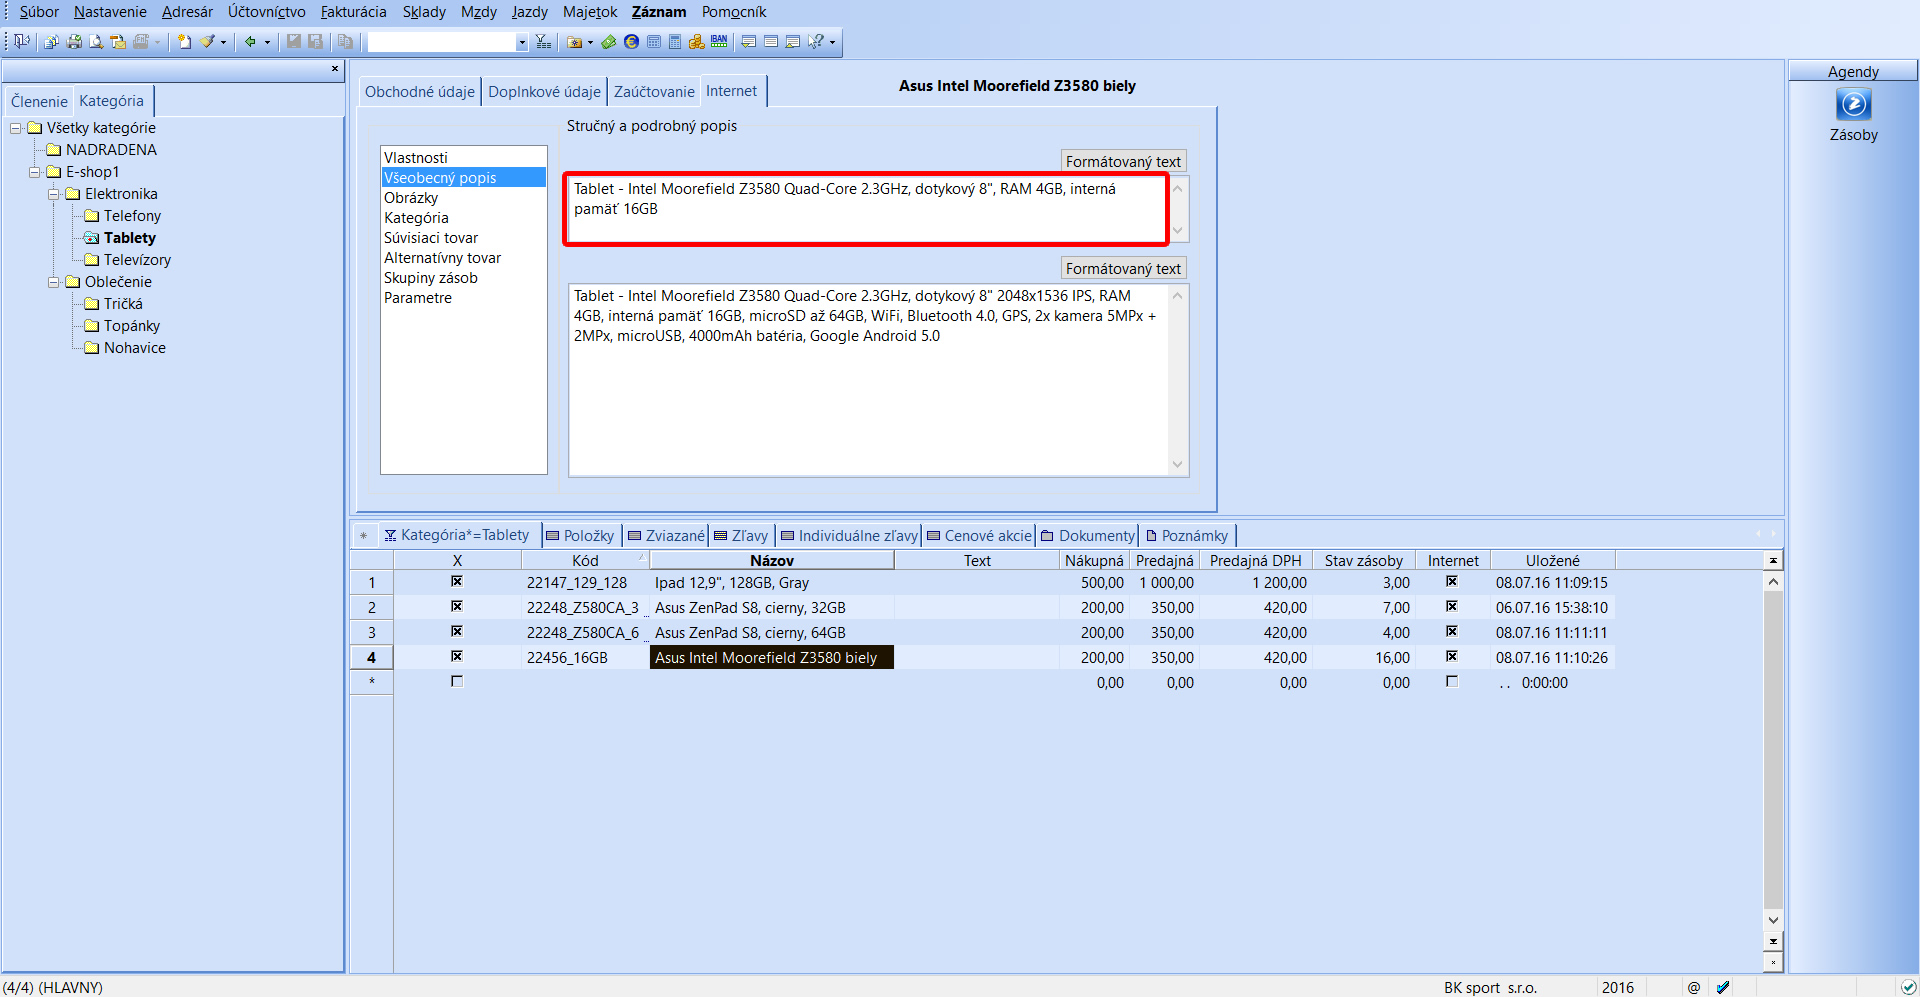Click first yellow note comment icon
This screenshot has height=997, width=1920.
tap(748, 41)
